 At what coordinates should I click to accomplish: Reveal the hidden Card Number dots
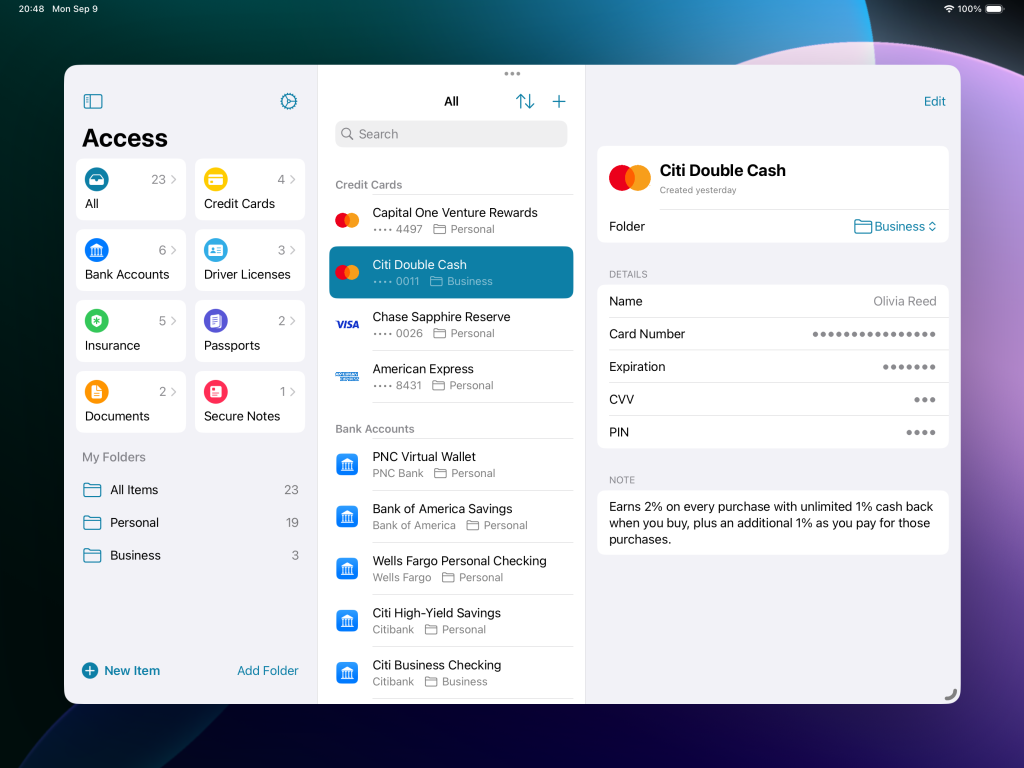[x=873, y=334]
